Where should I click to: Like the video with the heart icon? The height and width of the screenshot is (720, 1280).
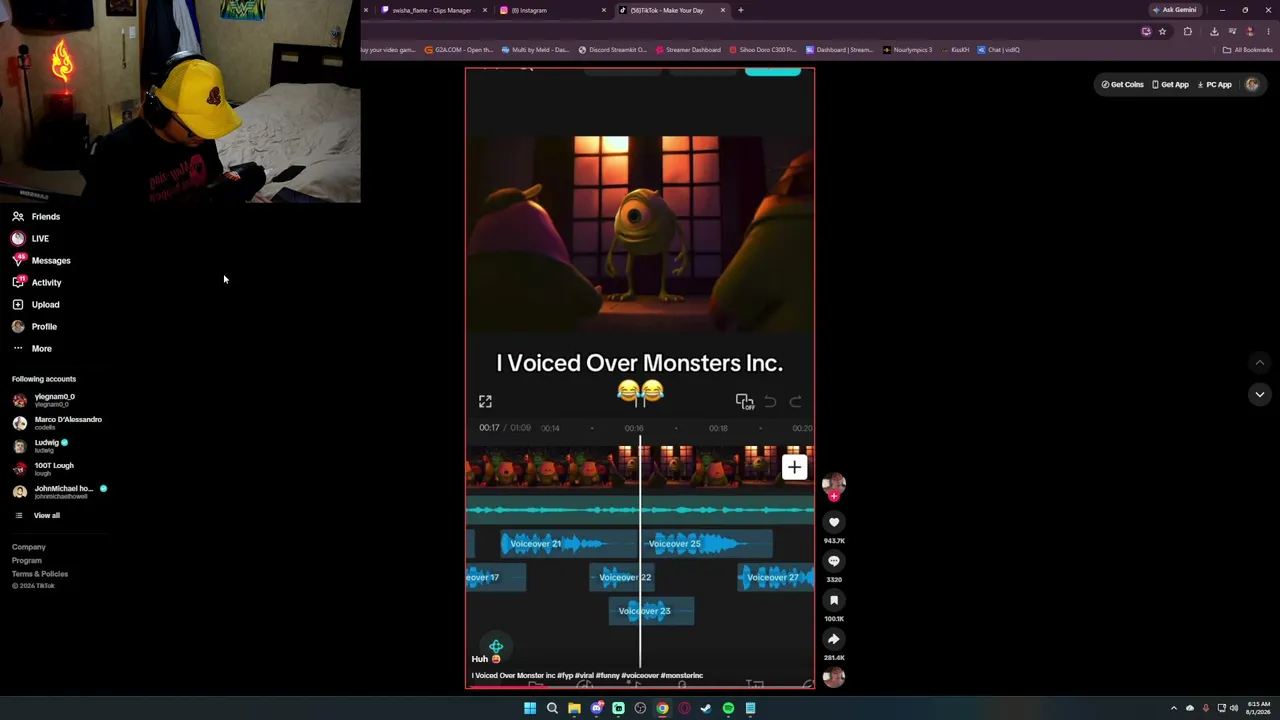click(x=834, y=522)
